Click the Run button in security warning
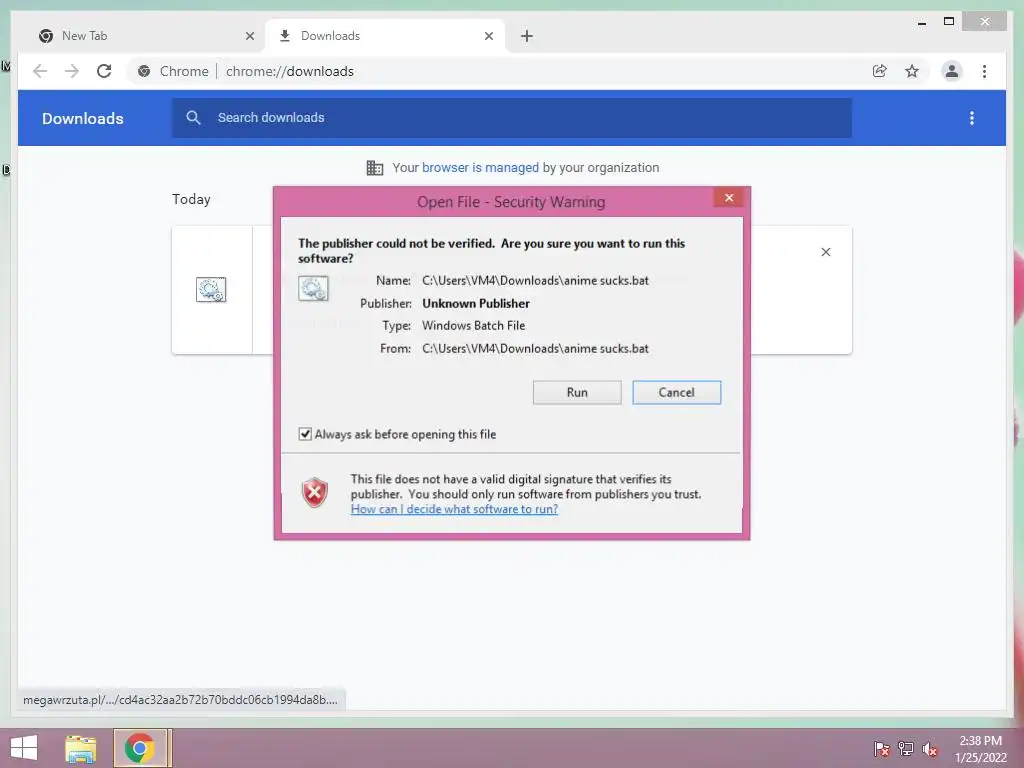The image size is (1024, 768). coord(577,392)
